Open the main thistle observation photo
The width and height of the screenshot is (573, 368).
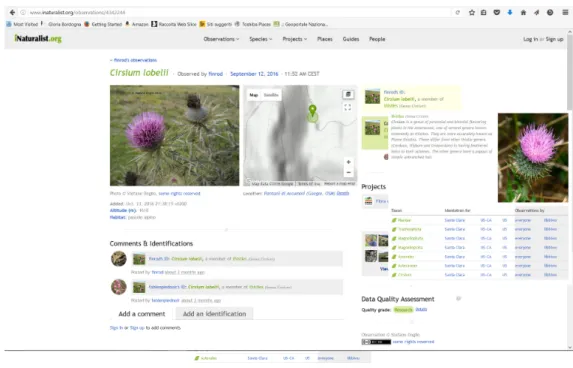click(174, 136)
